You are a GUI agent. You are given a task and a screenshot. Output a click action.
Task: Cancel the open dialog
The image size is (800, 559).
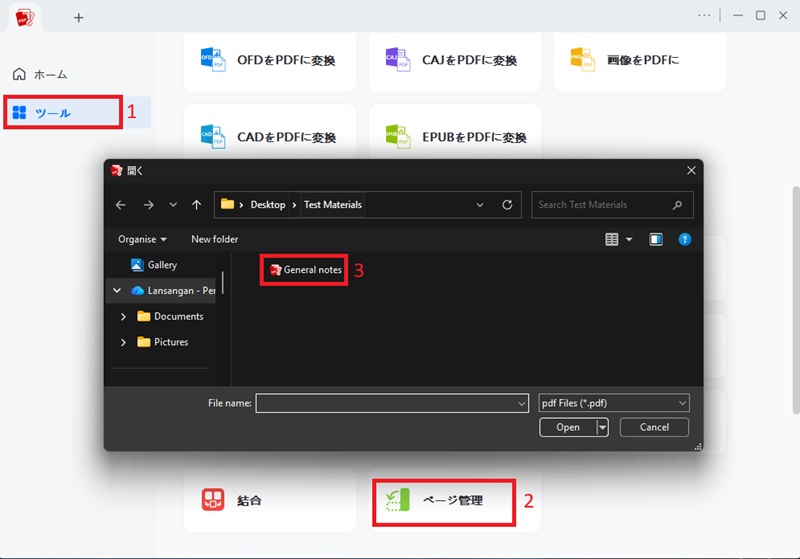[654, 427]
